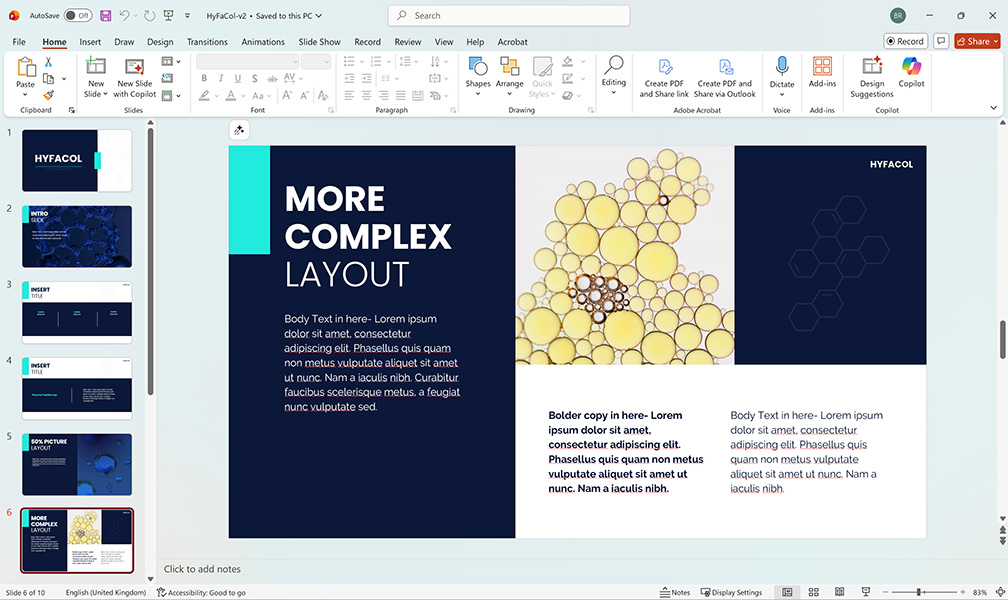This screenshot has width=1008, height=600.
Task: Open the Transitions tab
Action: point(207,42)
